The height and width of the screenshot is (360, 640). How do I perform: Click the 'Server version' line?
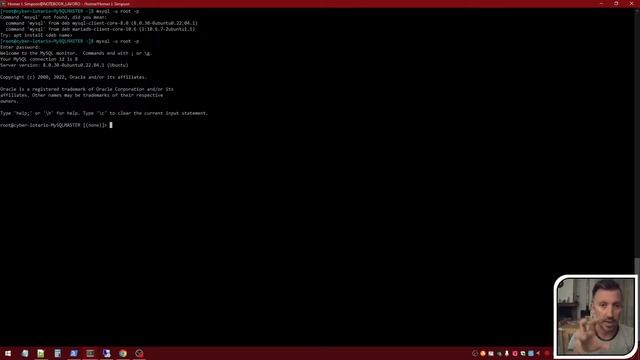tap(64, 65)
